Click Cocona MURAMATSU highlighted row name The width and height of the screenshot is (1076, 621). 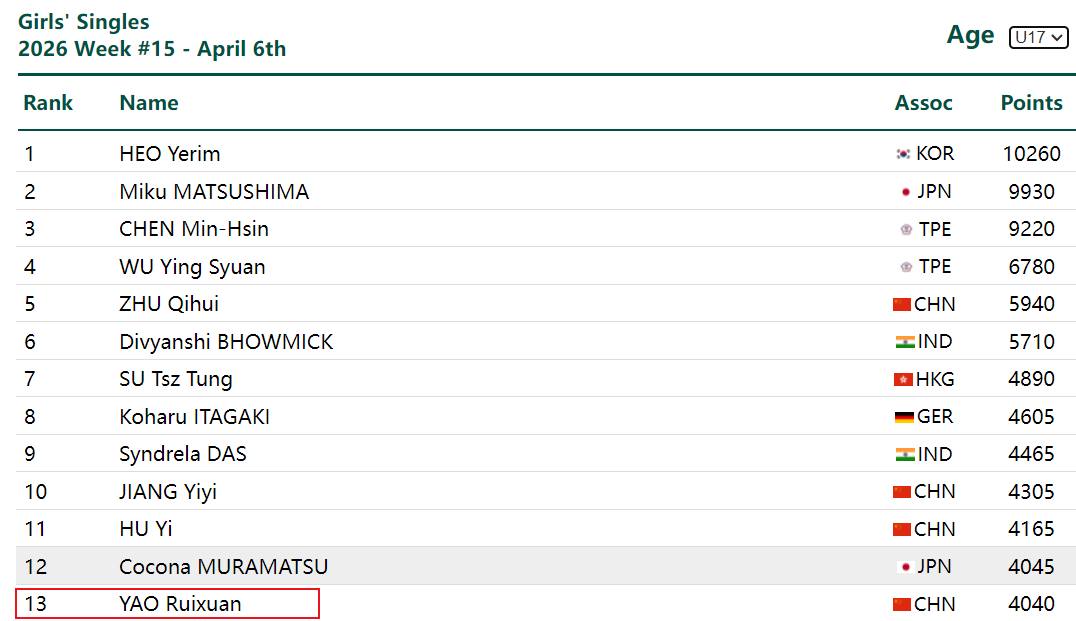point(223,567)
